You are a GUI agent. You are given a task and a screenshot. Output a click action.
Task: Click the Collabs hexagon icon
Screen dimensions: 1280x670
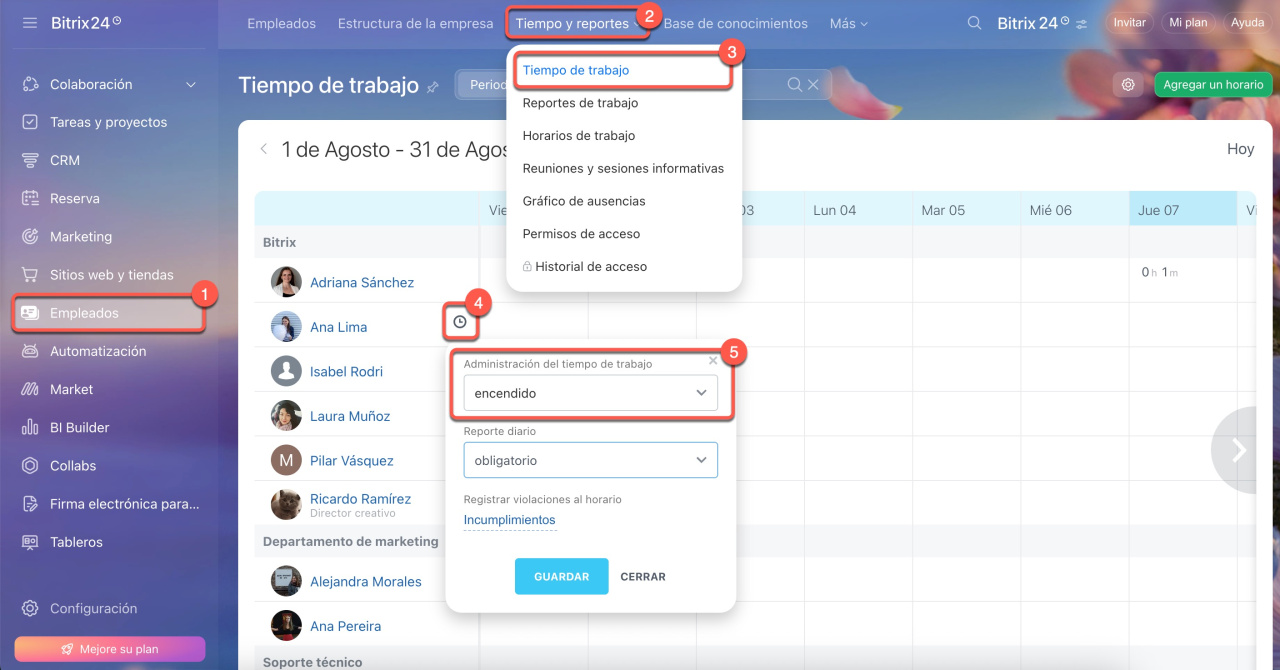tap(30, 466)
